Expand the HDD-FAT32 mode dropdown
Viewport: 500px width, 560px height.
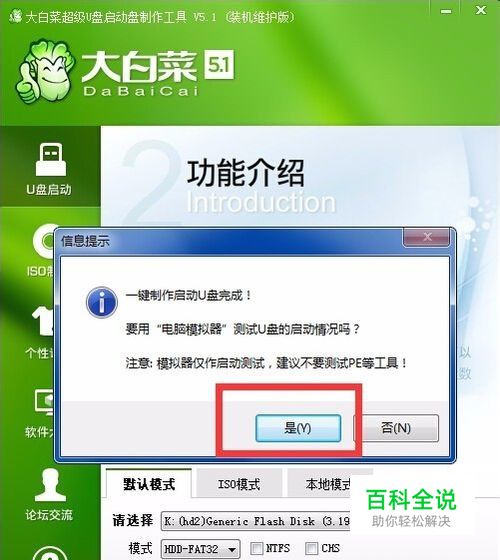[x=201, y=549]
